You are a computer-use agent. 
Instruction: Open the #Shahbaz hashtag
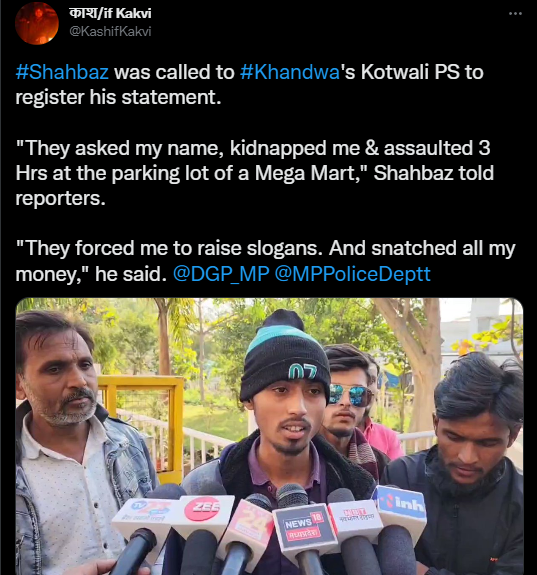pos(62,72)
